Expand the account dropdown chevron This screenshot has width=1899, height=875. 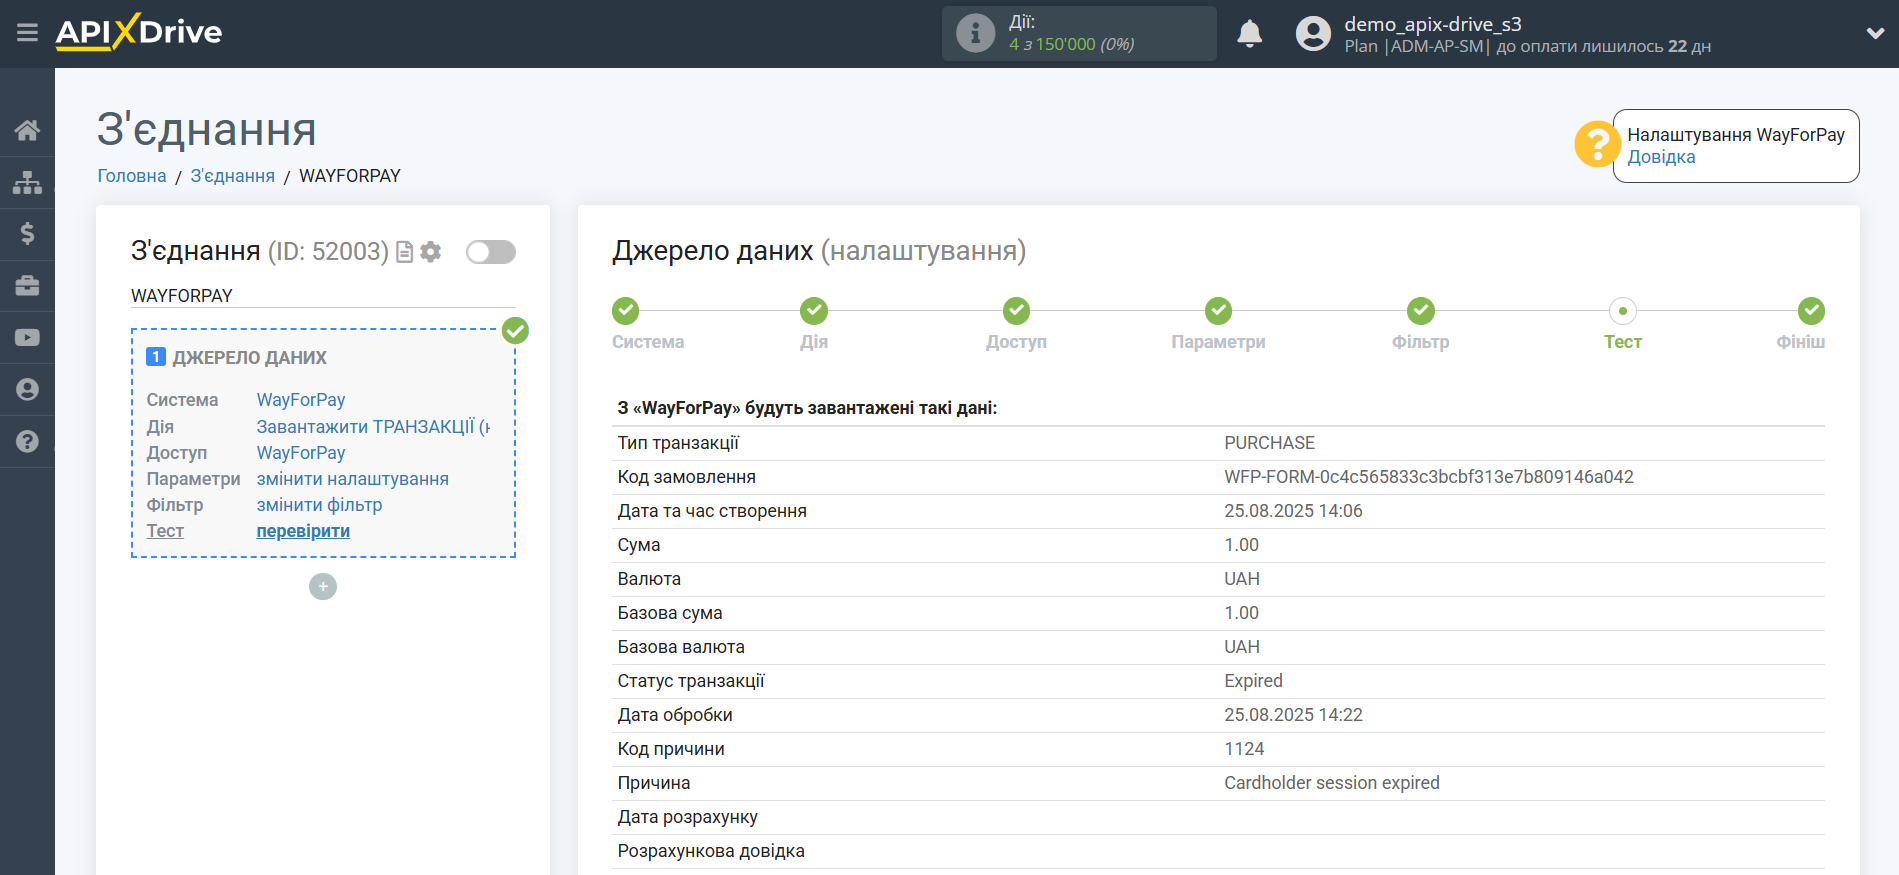[x=1875, y=33]
